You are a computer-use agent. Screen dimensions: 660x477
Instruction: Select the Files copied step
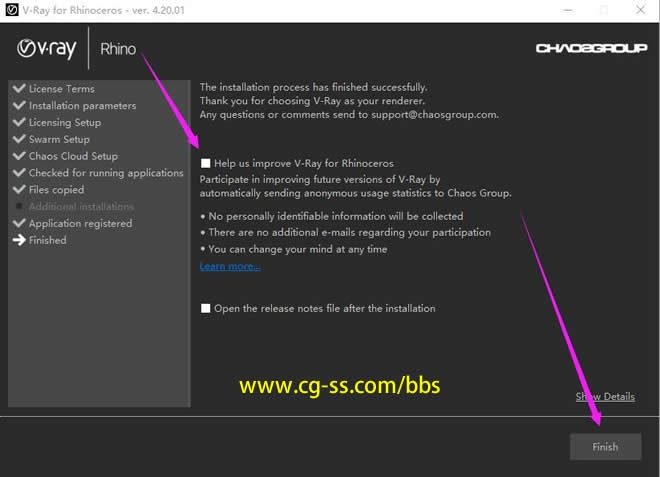click(56, 190)
